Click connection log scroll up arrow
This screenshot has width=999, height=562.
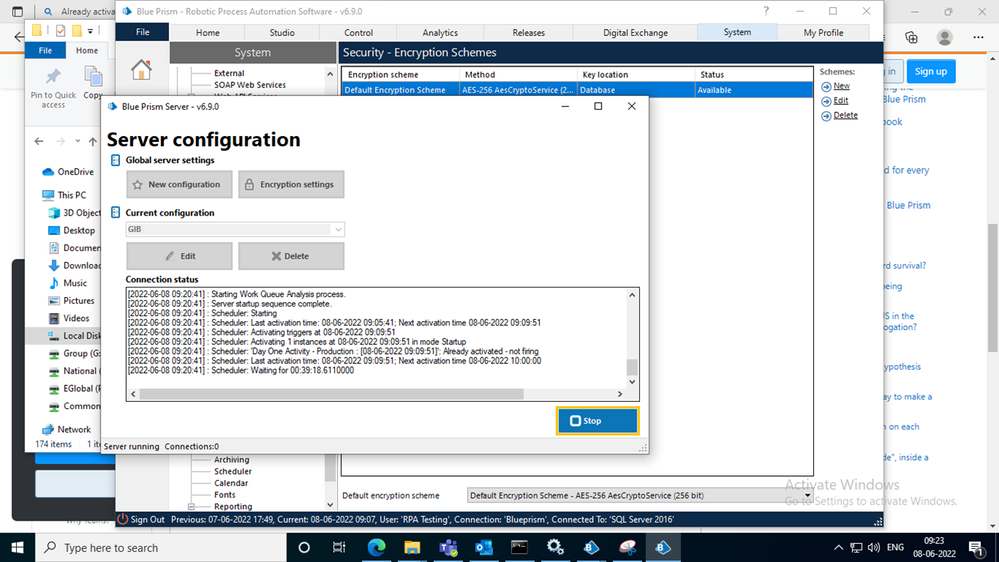[631, 295]
